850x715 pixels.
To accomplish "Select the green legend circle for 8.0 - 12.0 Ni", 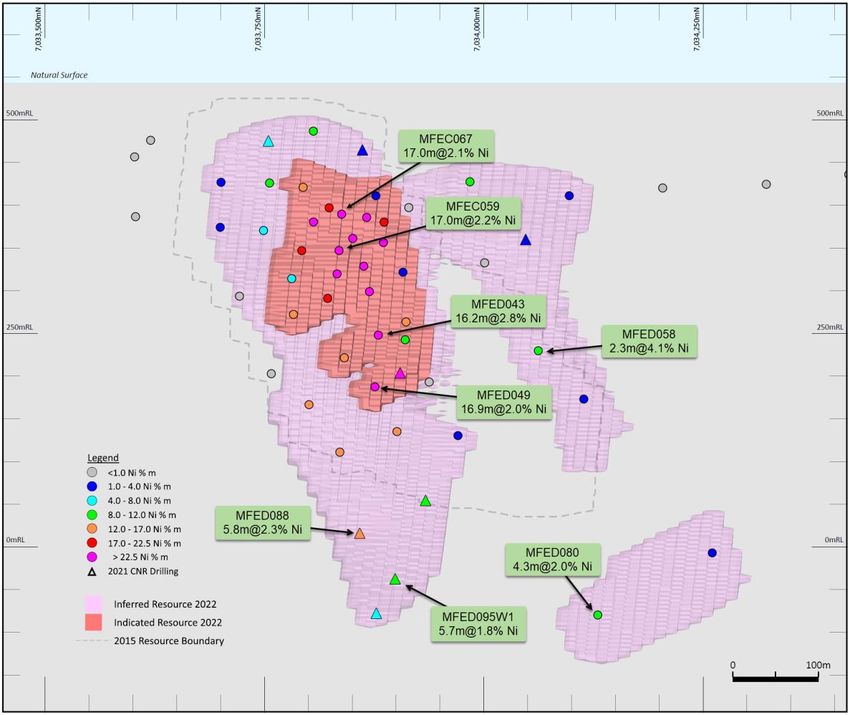I will coord(92,514).
